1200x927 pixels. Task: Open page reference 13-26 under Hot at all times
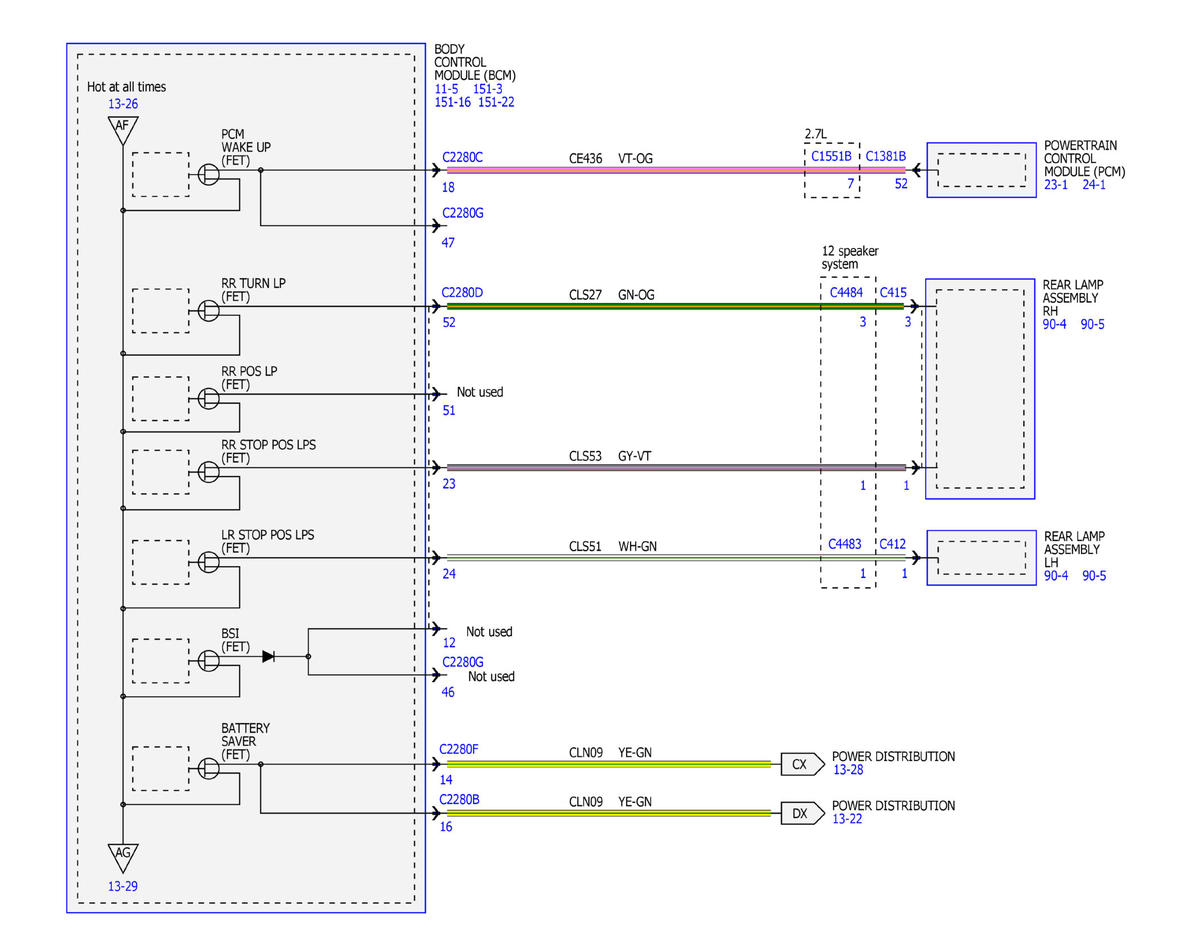(123, 104)
